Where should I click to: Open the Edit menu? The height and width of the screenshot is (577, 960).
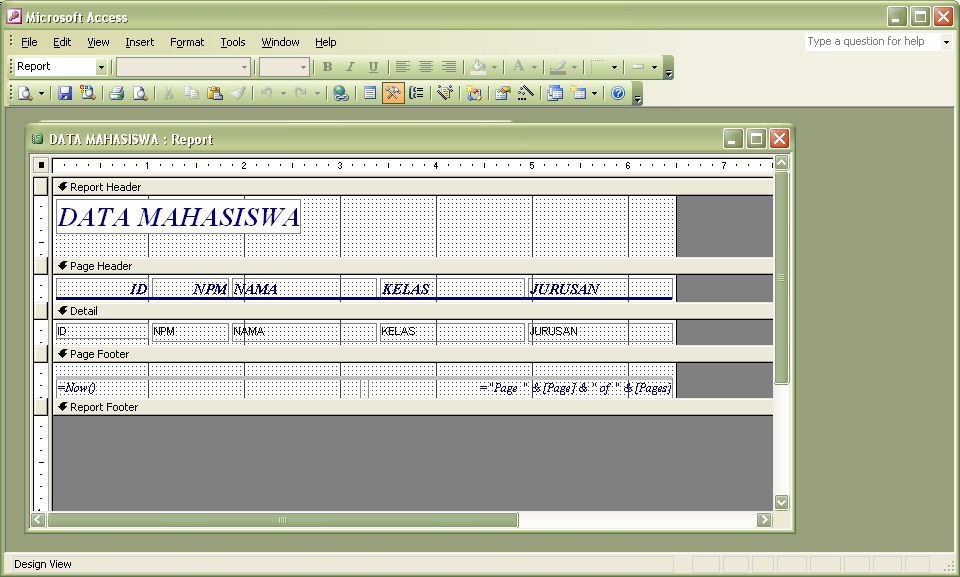[62, 42]
